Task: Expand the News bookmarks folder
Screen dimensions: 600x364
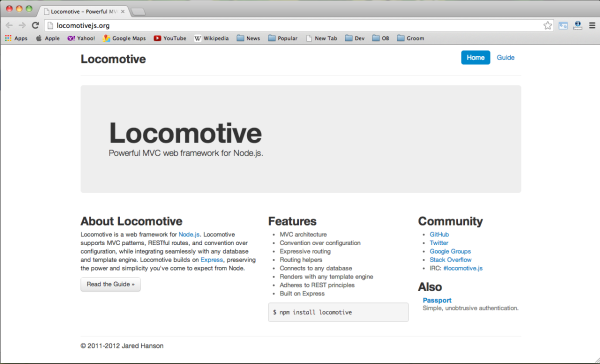Action: 248,38
